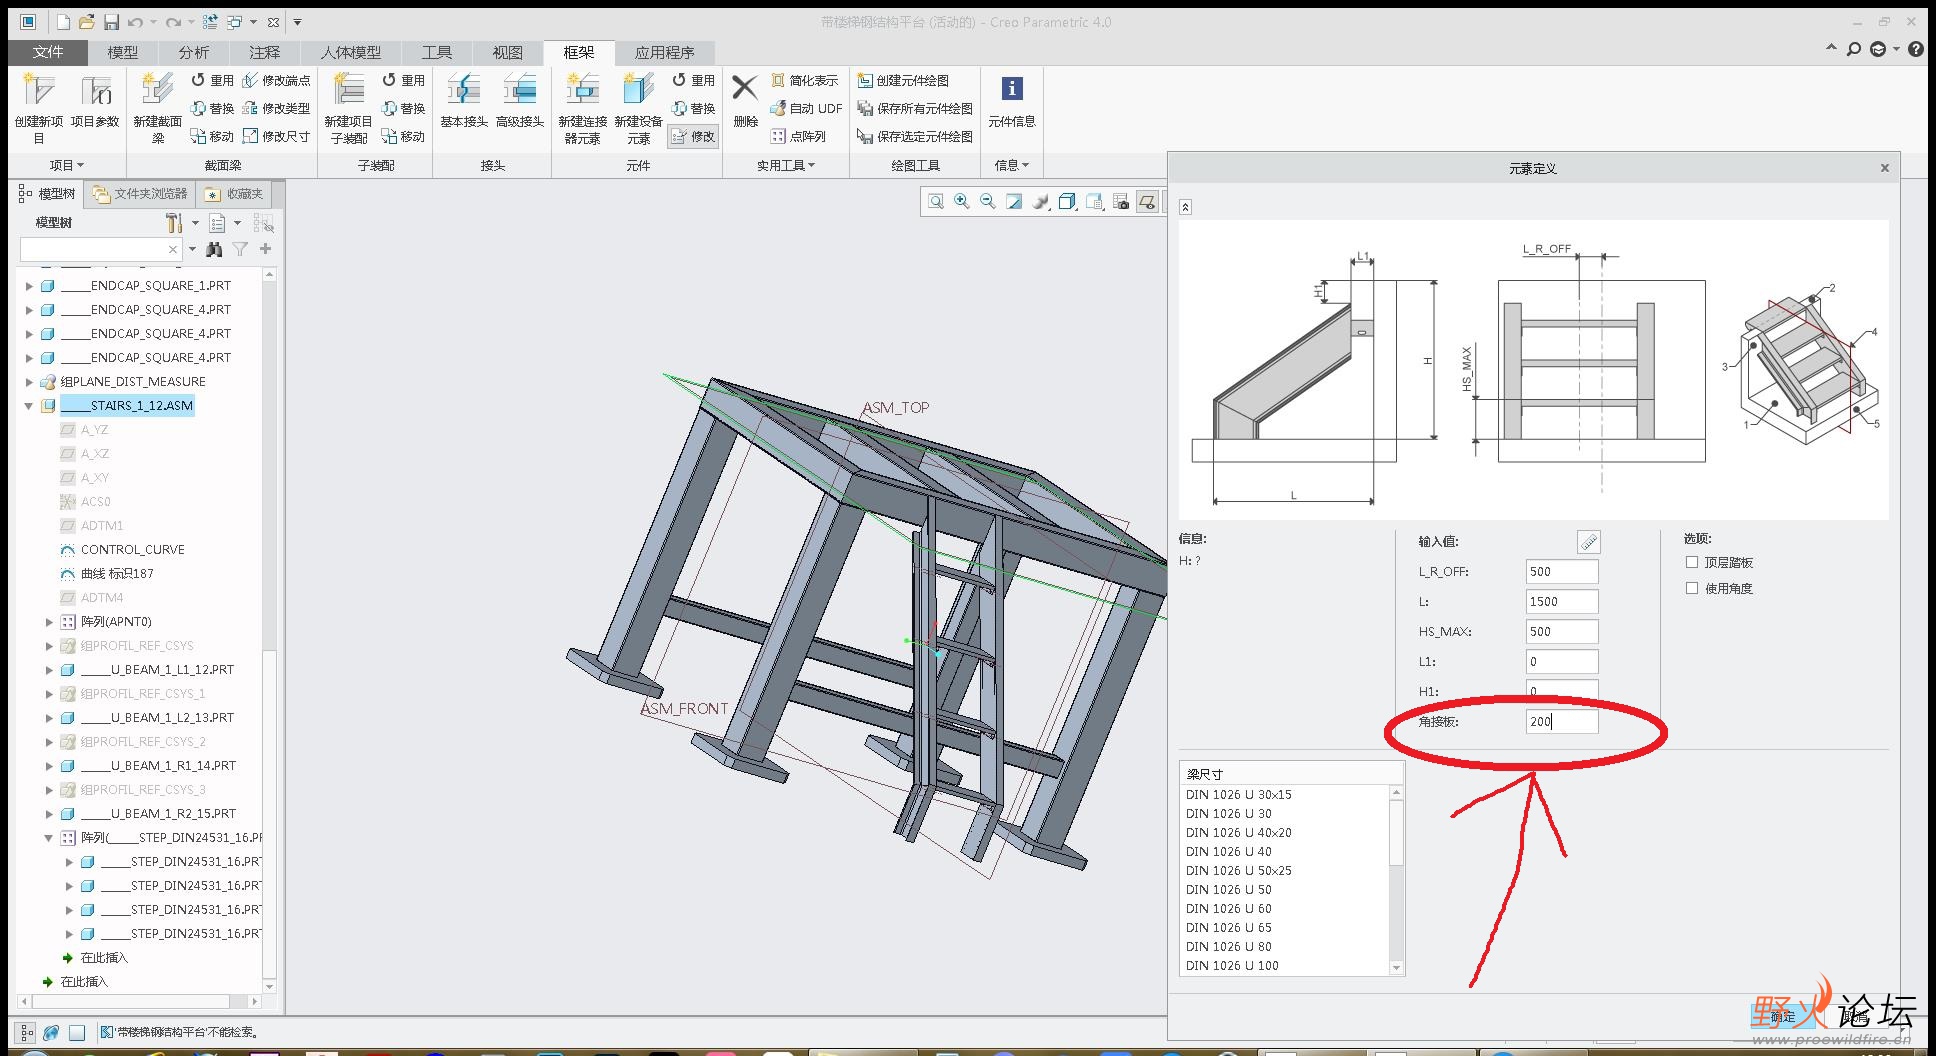Image resolution: width=1936 pixels, height=1056 pixels.
Task: Expand U_BEAM_1_R2_15.PRT node
Action: click(x=49, y=814)
